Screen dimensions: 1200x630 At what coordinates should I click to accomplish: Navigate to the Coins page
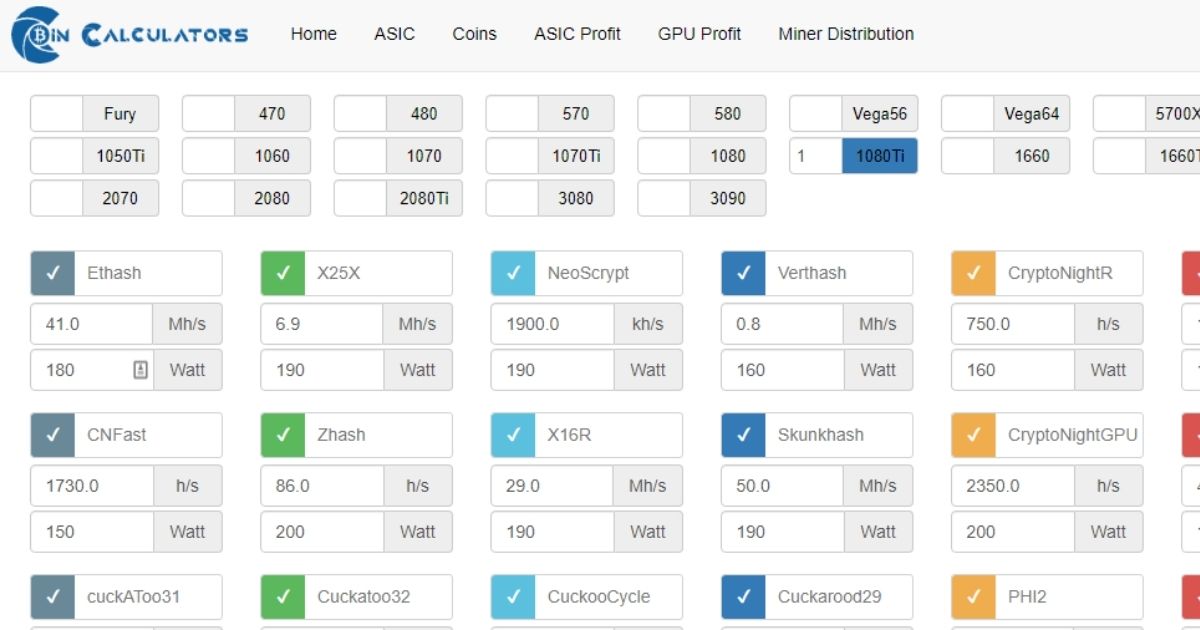474,34
